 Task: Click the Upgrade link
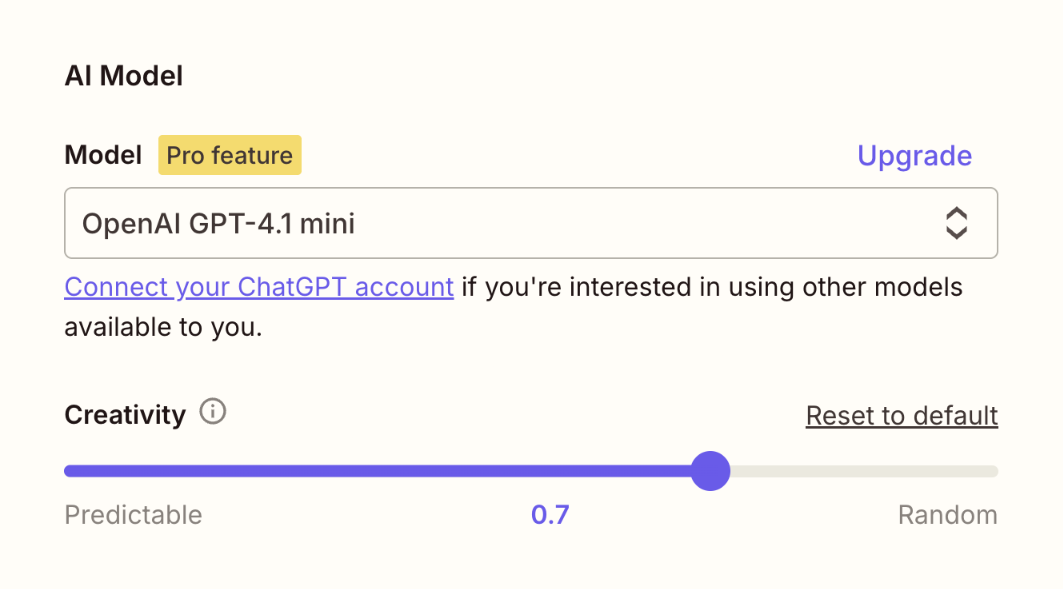(913, 155)
